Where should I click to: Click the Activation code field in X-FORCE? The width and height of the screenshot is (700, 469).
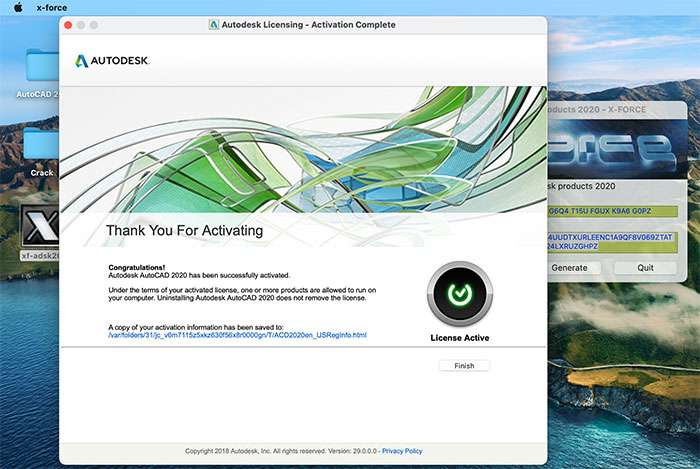pos(612,242)
